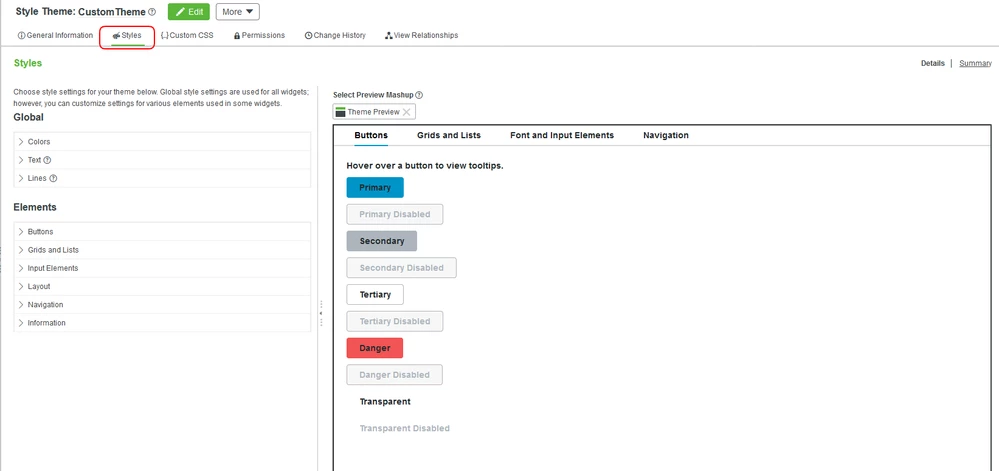
Task: Expand the Colors section
Action: pyautogui.click(x=162, y=141)
